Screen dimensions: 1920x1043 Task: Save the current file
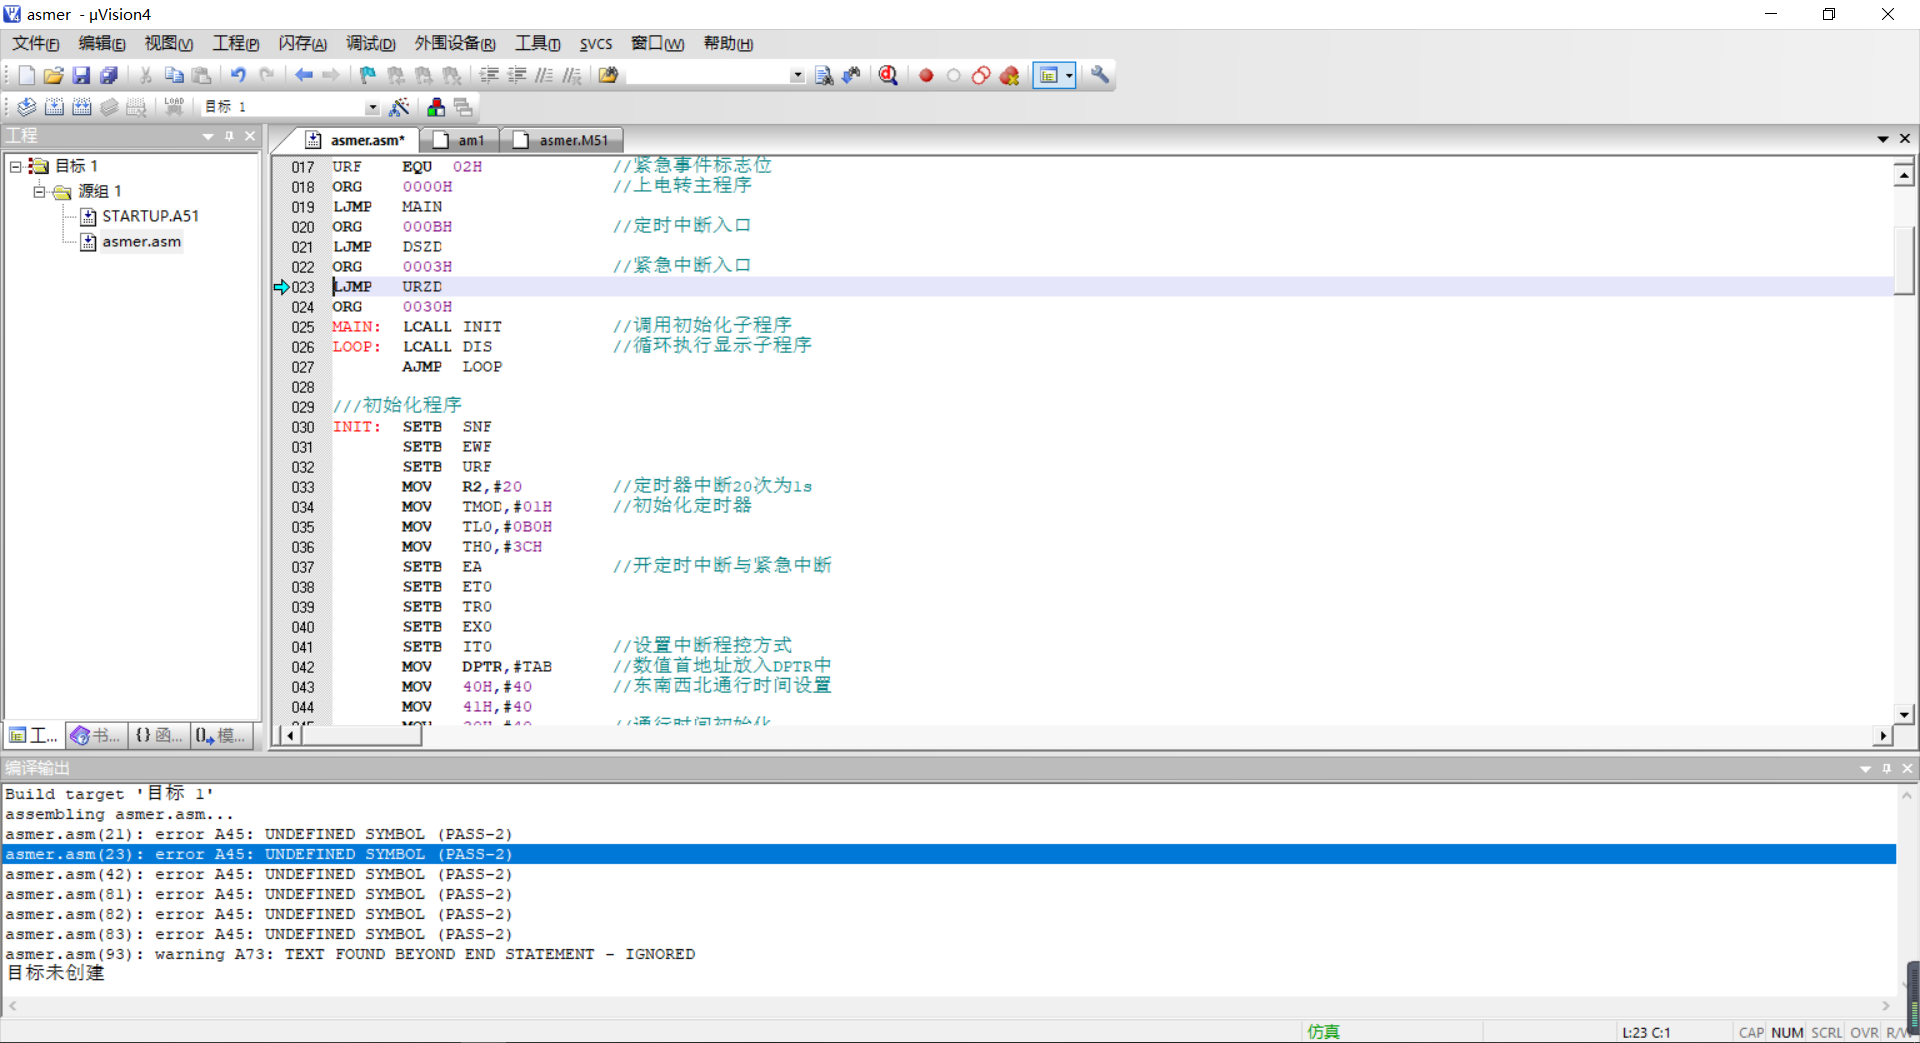pos(81,75)
